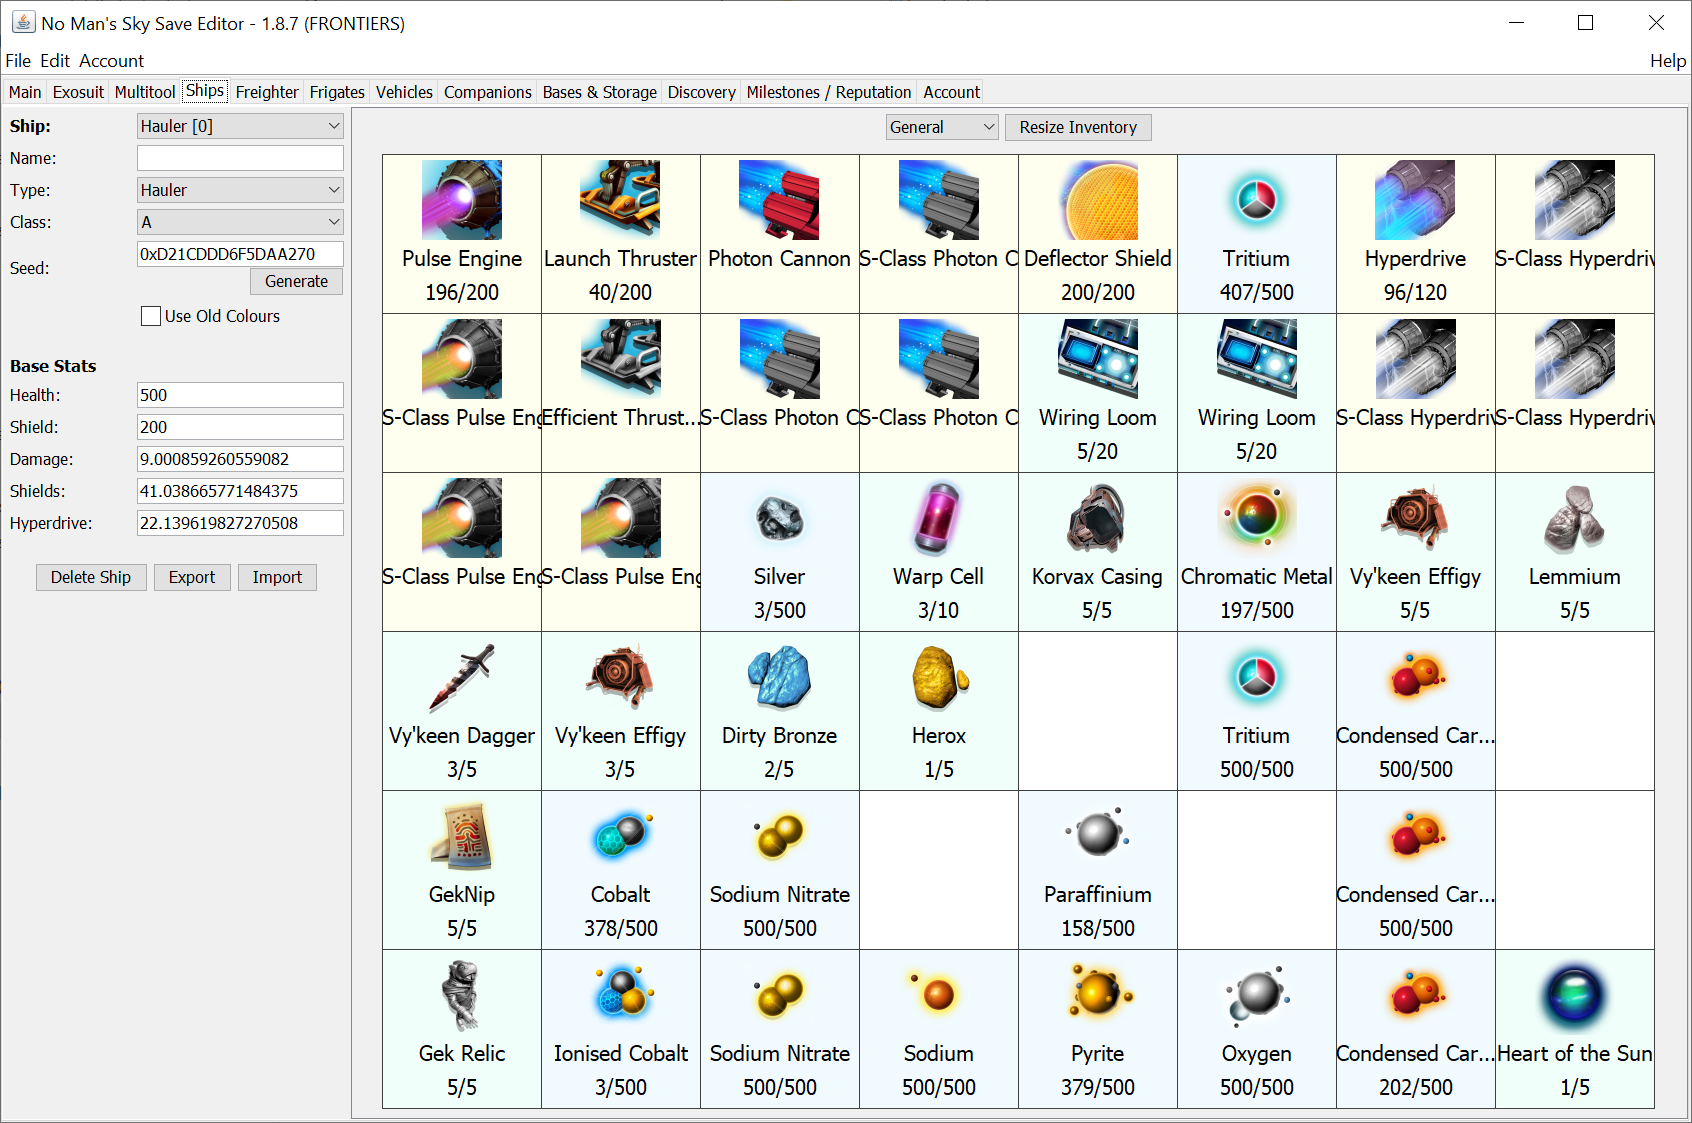This screenshot has width=1692, height=1123.
Task: Enable the Use Old Colours checkbox
Action: [x=151, y=316]
